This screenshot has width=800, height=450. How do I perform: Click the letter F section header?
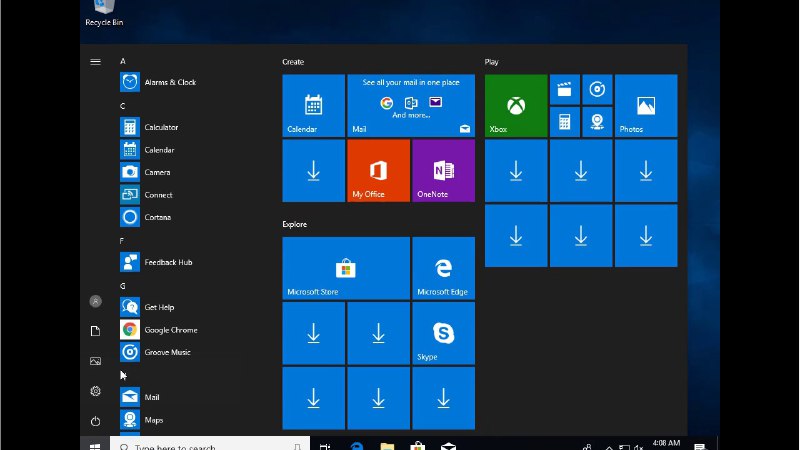122,241
